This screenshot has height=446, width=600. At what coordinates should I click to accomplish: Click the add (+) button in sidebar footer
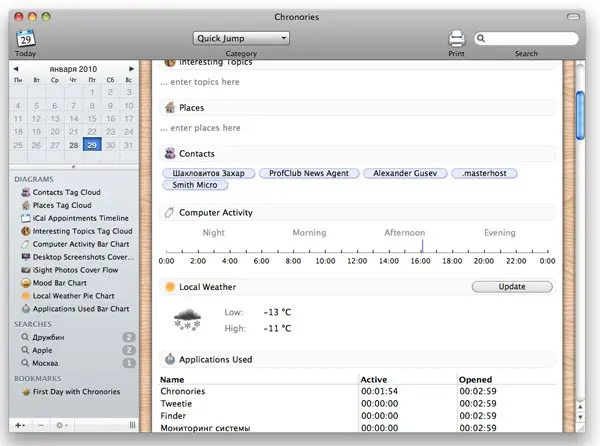[20, 425]
